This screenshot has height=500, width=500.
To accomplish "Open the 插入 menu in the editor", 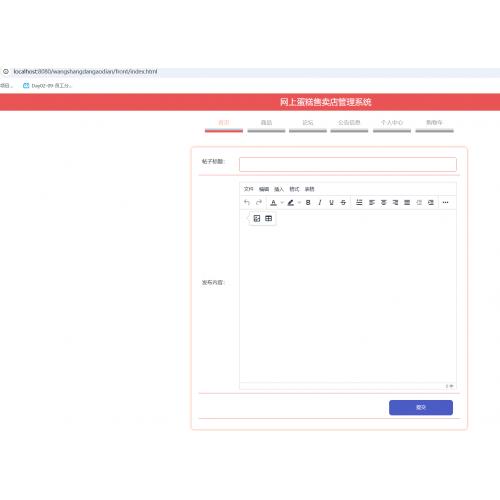I will 279,189.
